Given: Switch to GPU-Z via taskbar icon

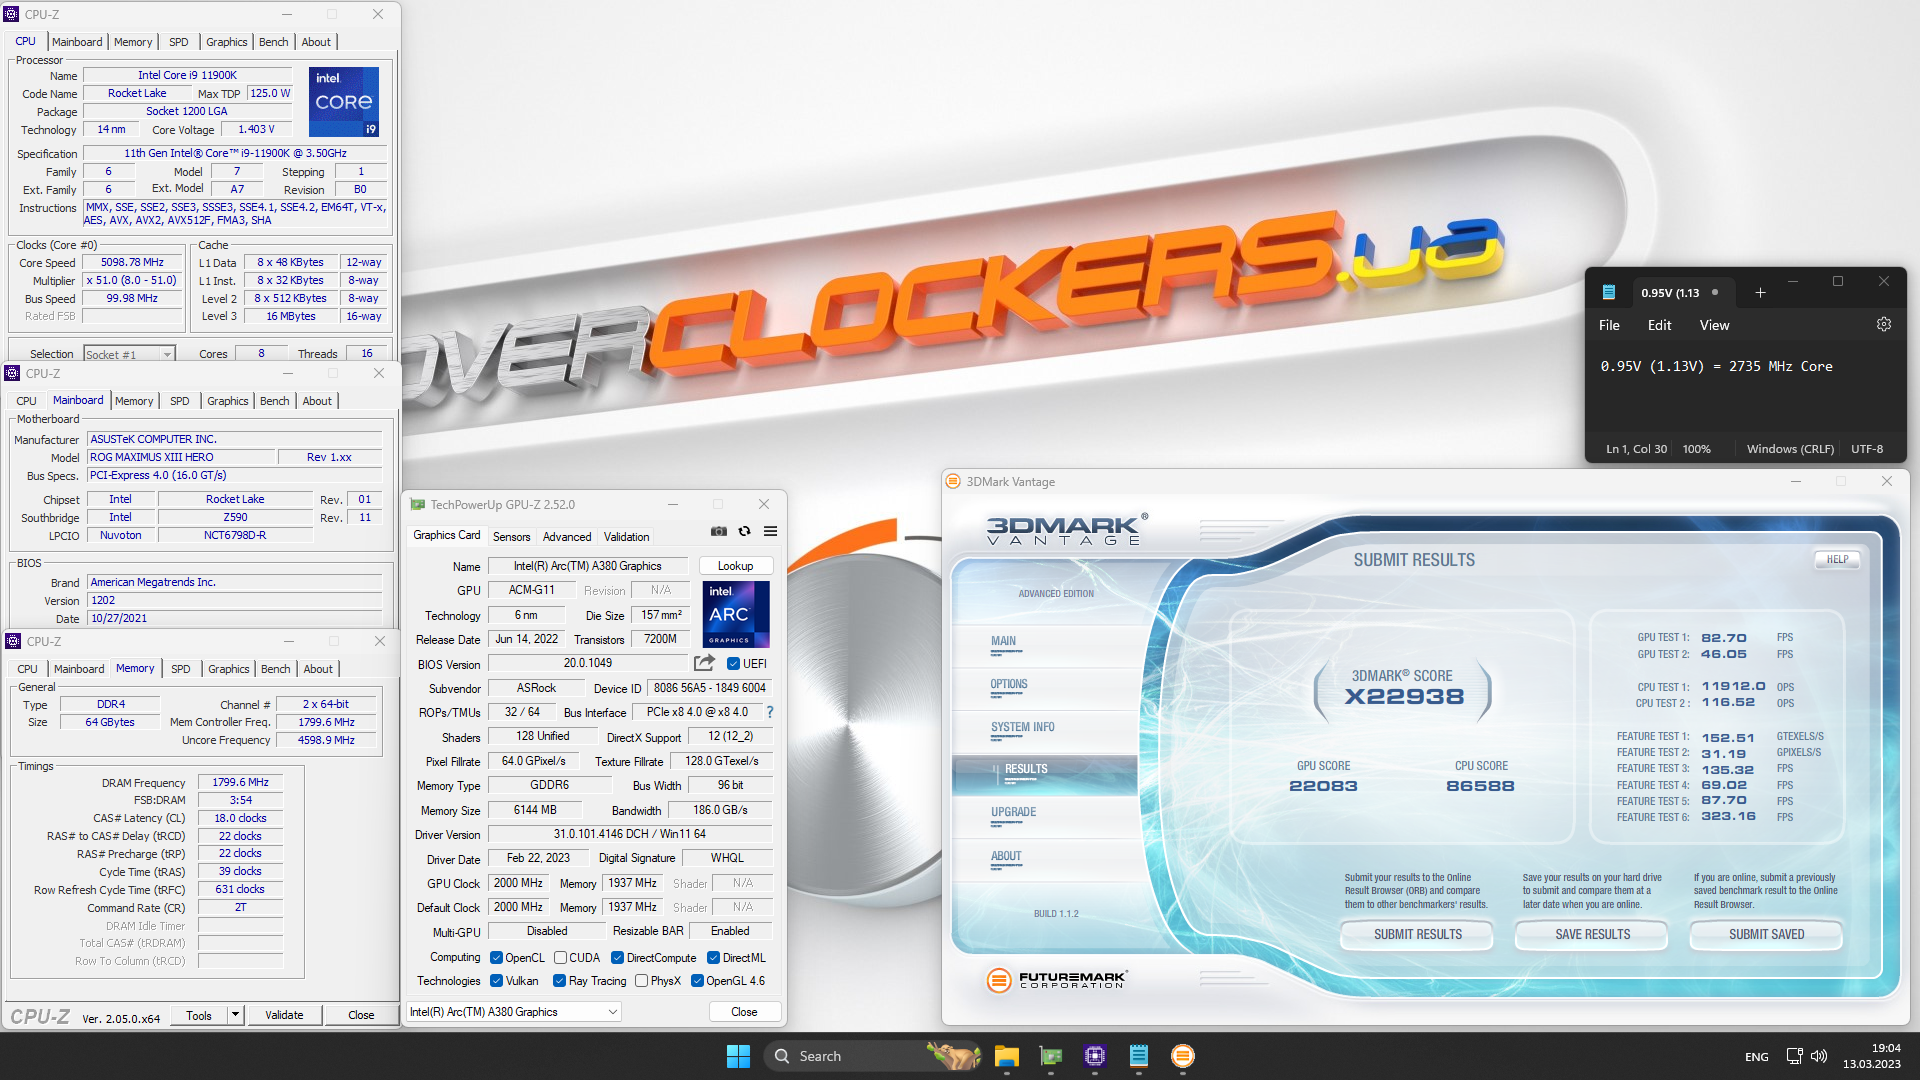Looking at the screenshot, I should tap(1050, 1056).
